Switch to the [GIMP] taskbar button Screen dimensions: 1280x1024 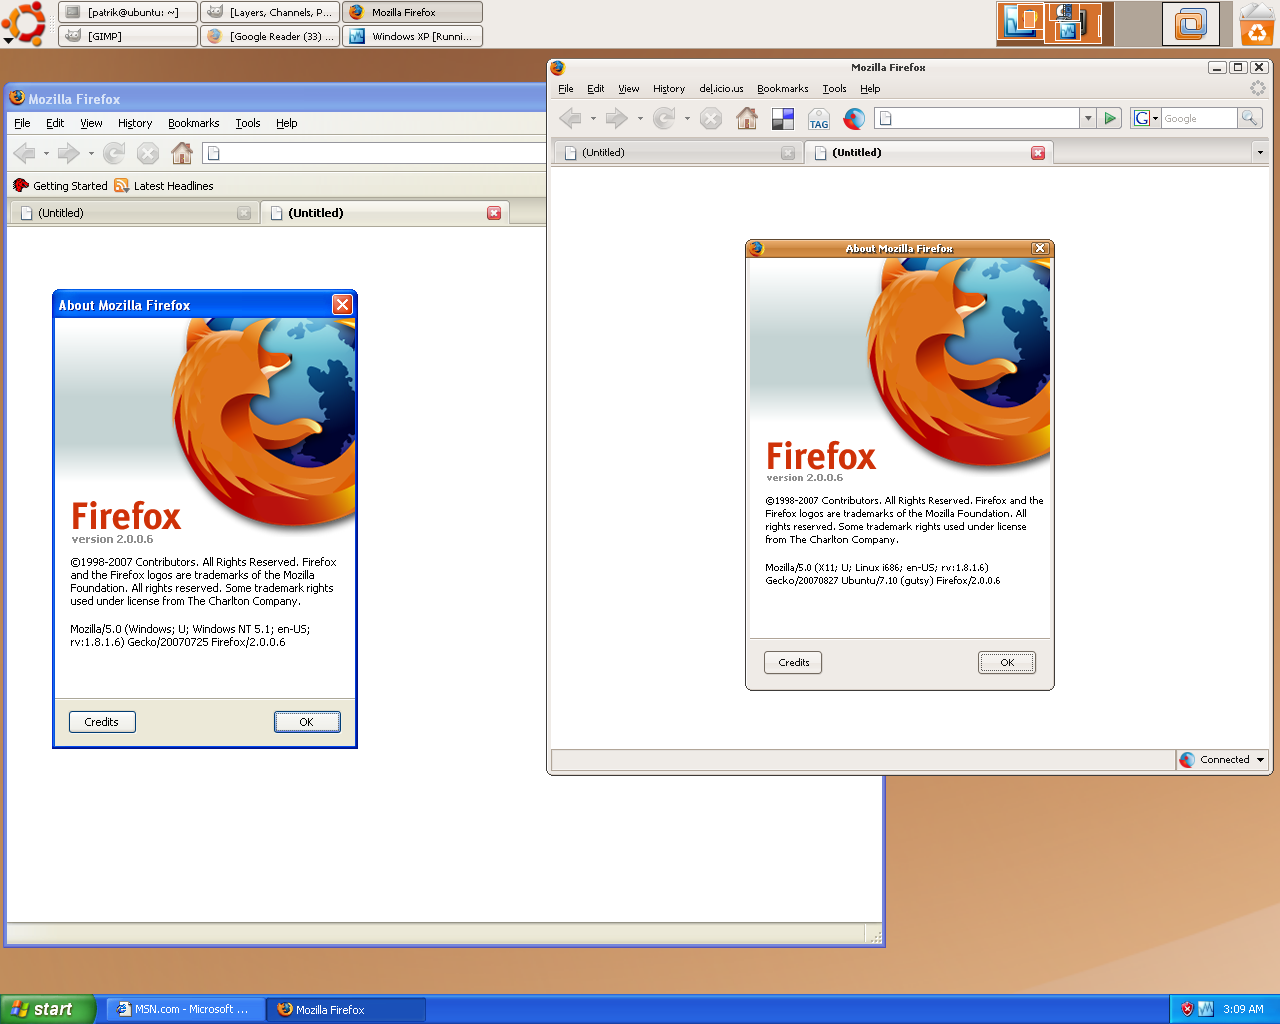coord(128,36)
